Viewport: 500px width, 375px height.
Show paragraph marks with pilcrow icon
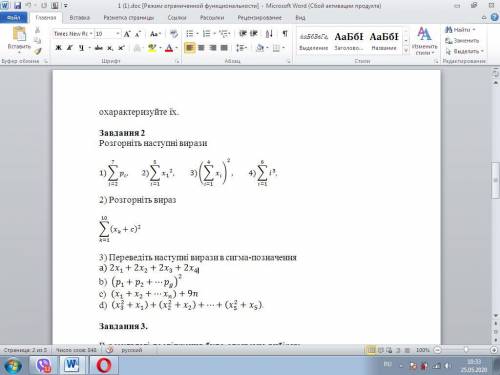(x=285, y=34)
